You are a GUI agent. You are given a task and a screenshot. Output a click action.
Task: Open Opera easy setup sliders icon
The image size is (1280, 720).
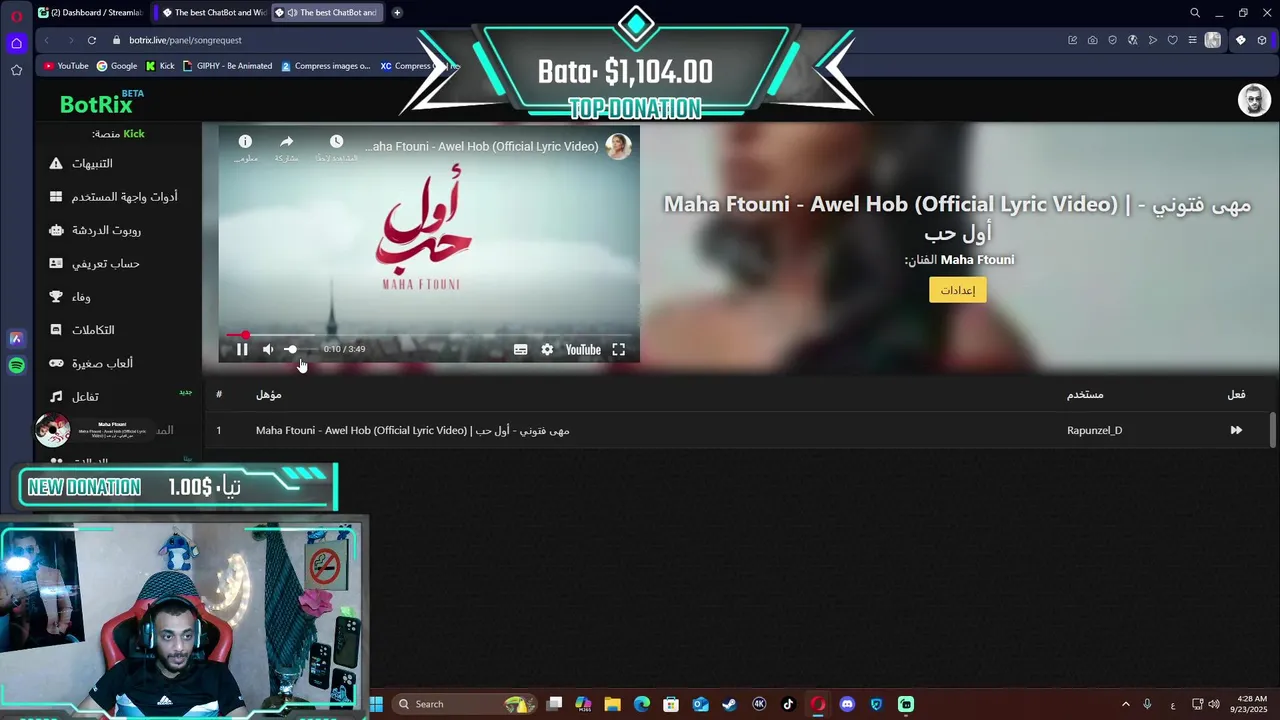coord(1192,40)
